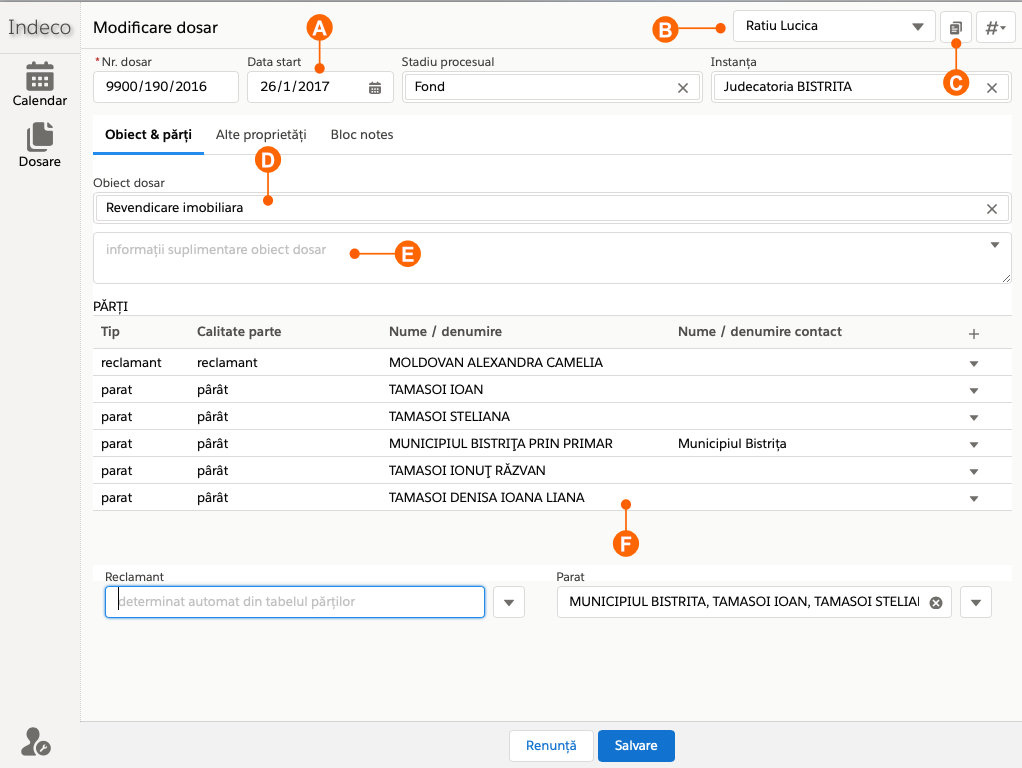The image size is (1022, 768).
Task: Clear the Stadiu procesual field
Action: pos(683,88)
